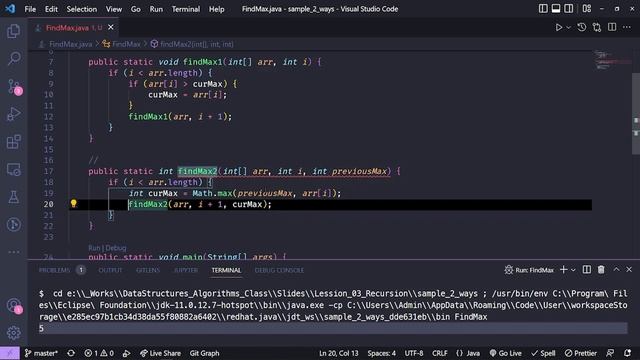
Task: Open the View menu
Action: click(x=114, y=9)
